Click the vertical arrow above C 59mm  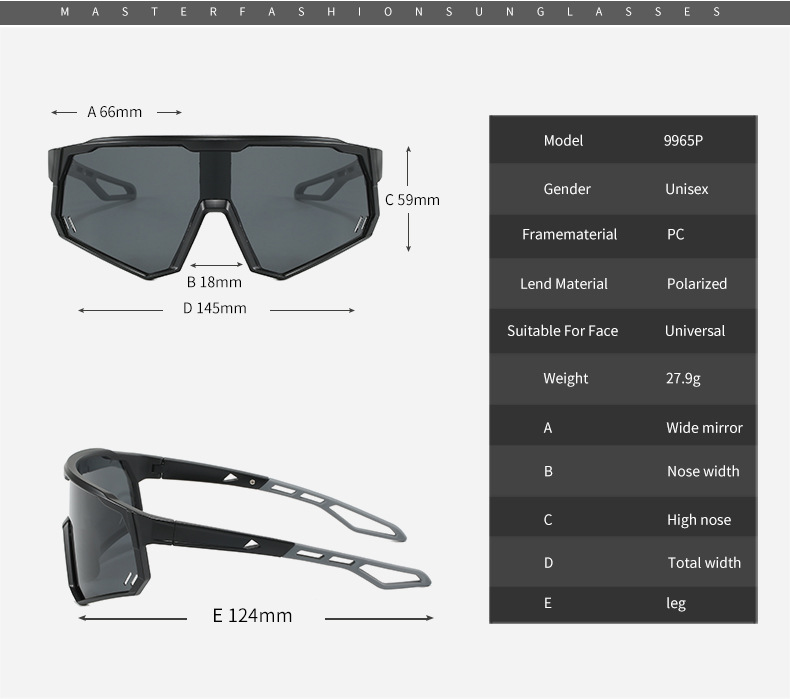409,166
